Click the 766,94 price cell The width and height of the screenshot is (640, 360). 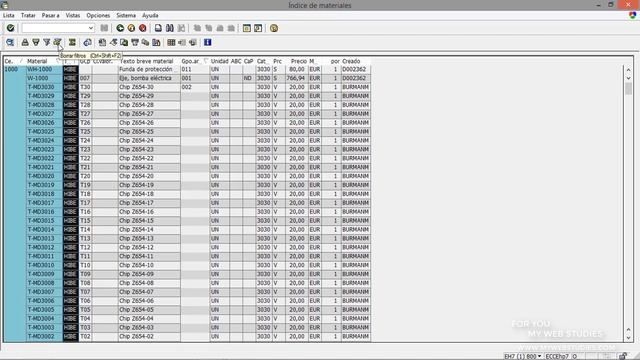point(296,78)
